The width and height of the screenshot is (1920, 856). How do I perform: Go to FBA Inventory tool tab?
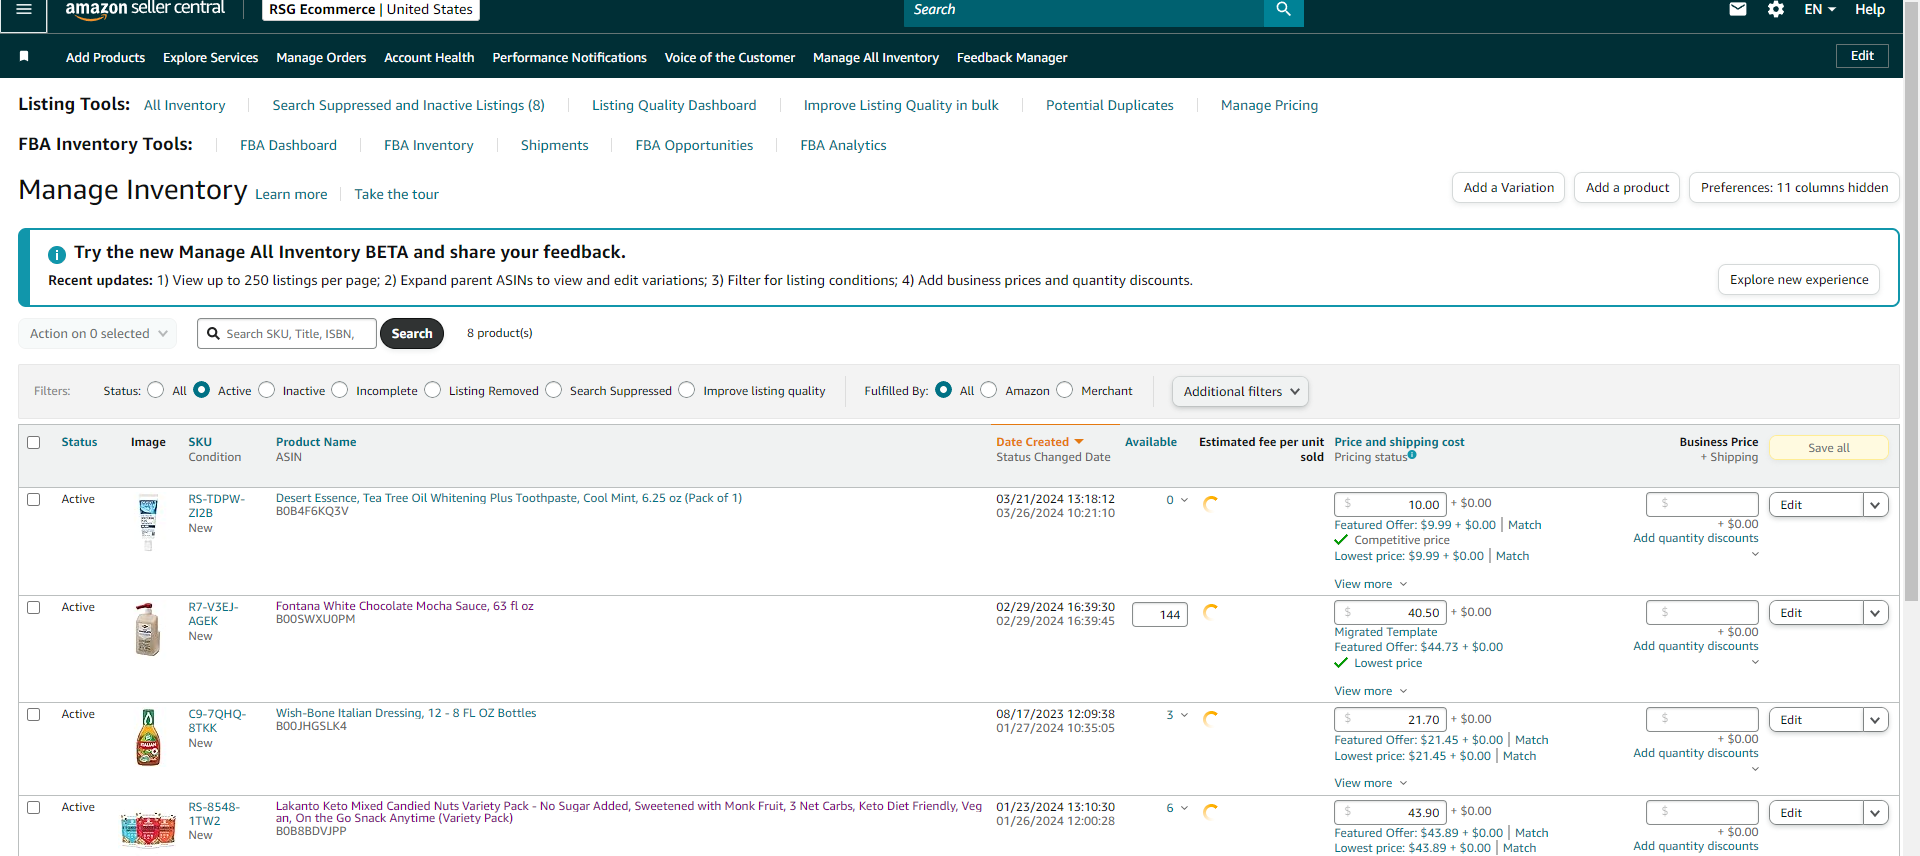click(x=429, y=145)
